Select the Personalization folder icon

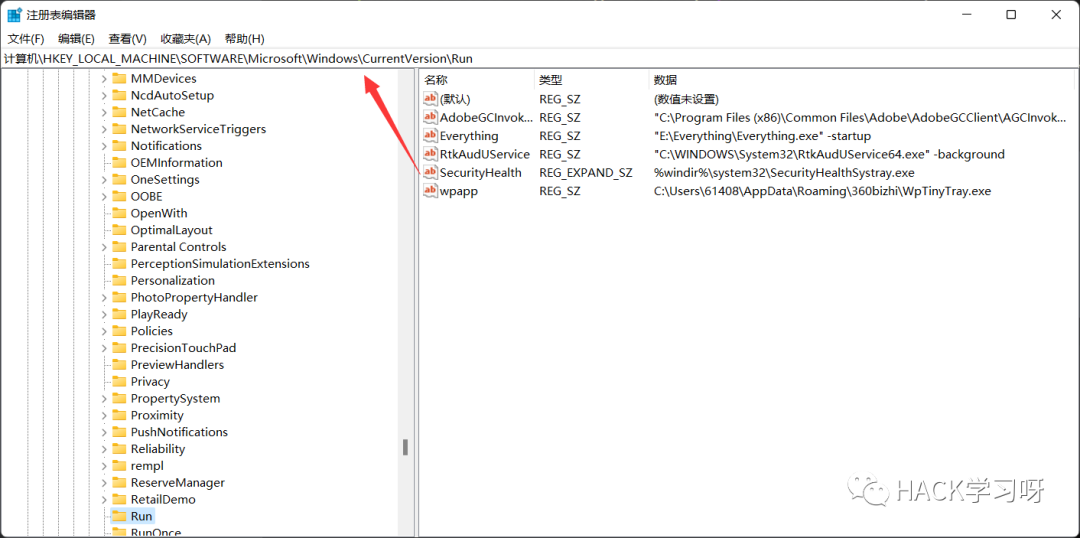(119, 281)
